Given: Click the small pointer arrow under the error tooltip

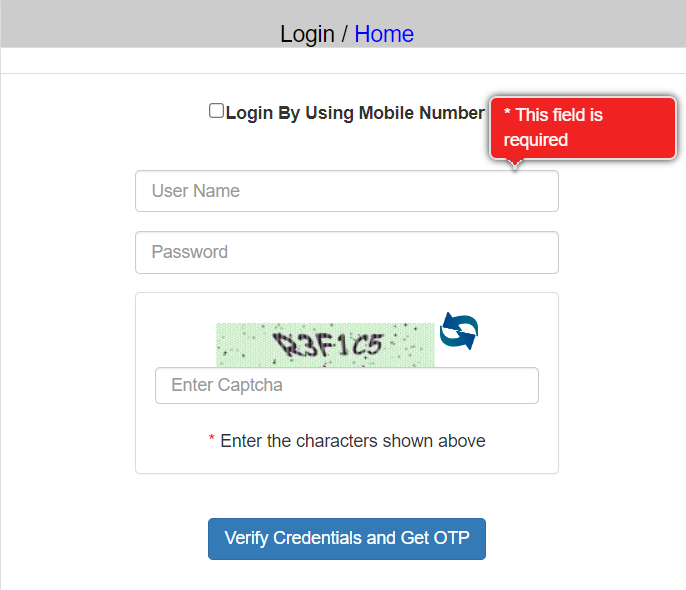Looking at the screenshot, I should pyautogui.click(x=515, y=164).
